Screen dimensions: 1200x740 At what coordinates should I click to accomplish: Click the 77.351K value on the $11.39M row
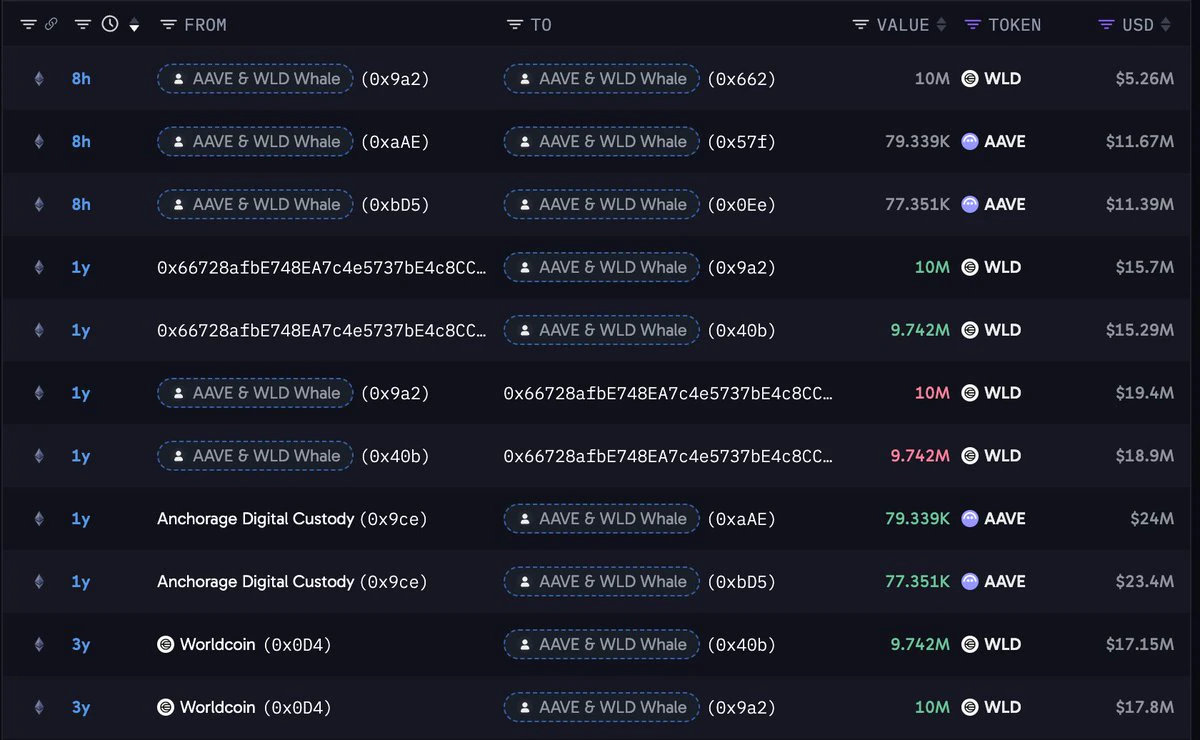[917, 204]
